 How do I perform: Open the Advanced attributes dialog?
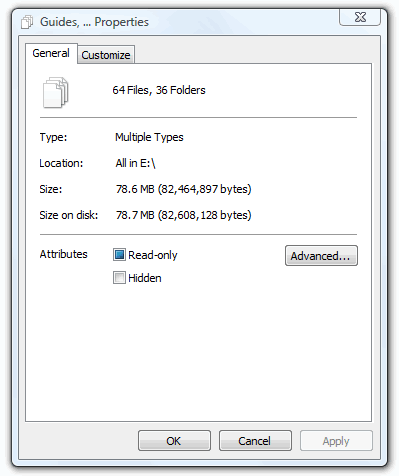click(321, 256)
